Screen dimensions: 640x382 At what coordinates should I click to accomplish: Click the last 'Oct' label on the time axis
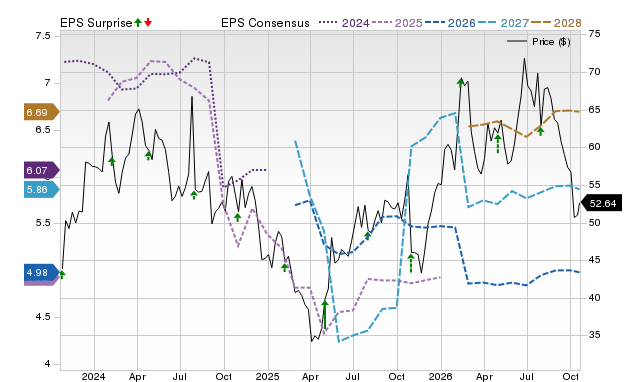(x=570, y=376)
